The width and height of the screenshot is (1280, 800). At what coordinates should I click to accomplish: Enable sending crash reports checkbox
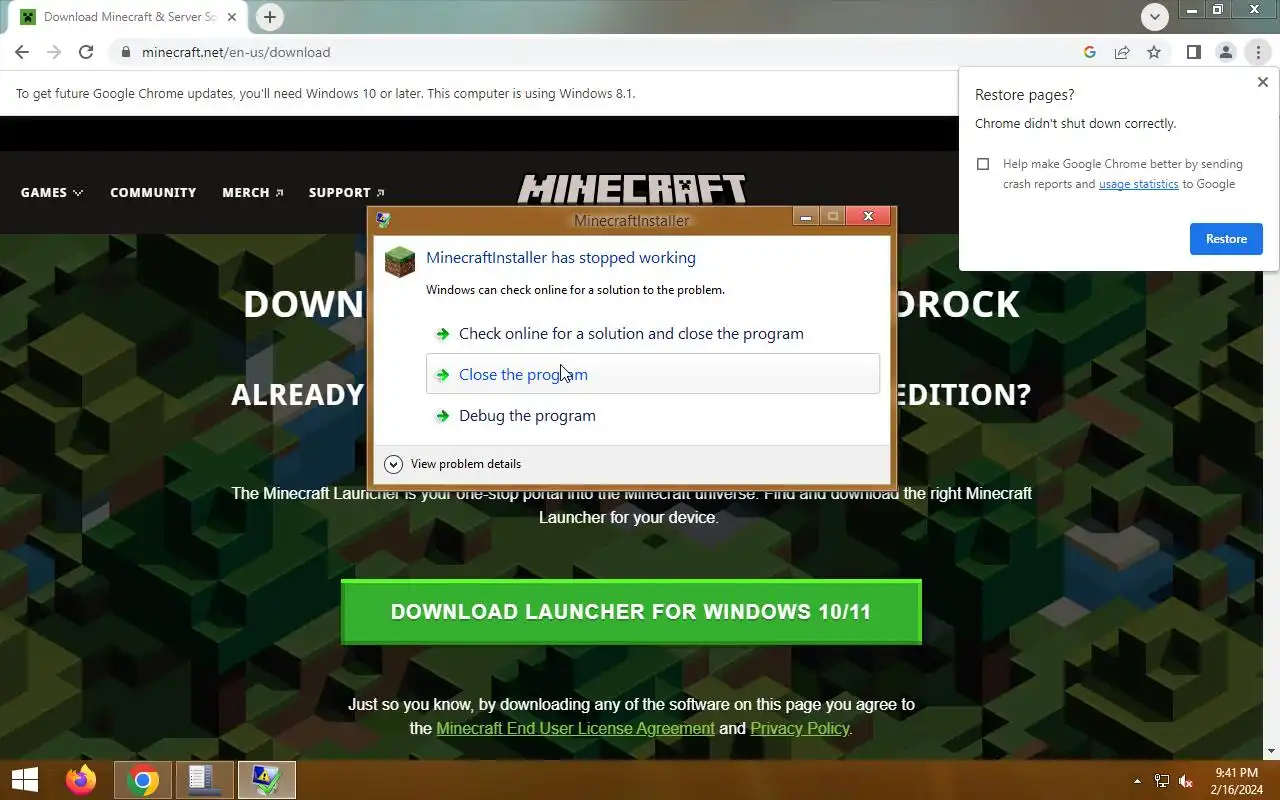coord(983,164)
